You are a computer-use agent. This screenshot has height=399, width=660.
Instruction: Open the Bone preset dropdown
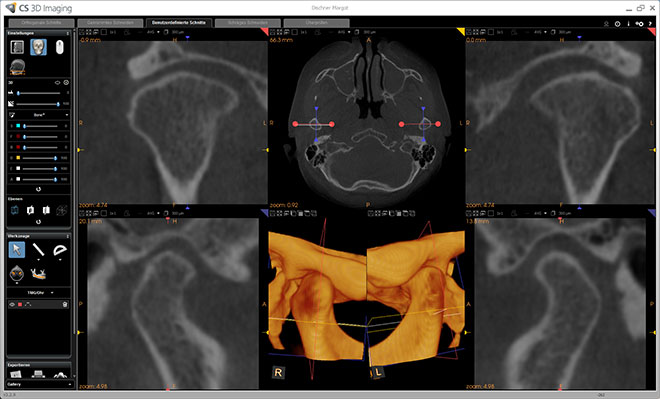coord(39,115)
